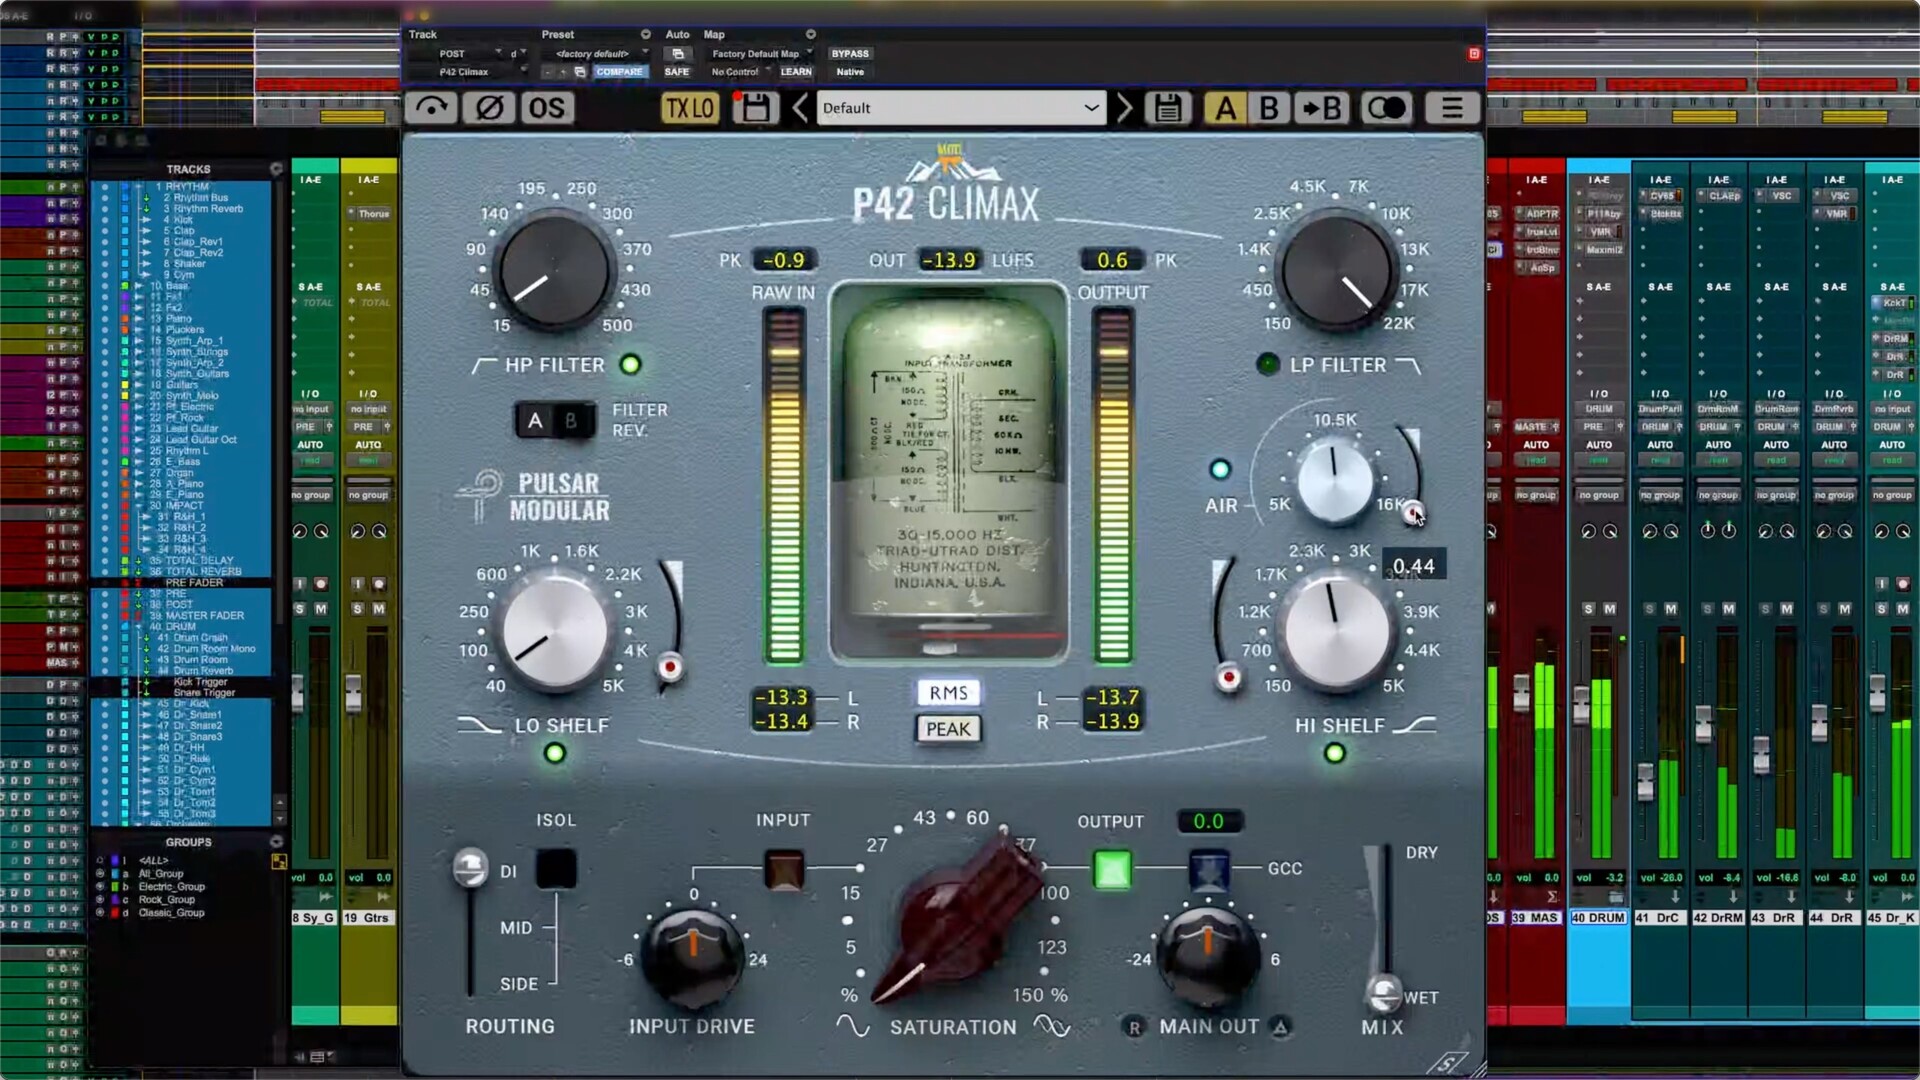Click the overlapping circles compare icon
1920x1080 pixels.
coord(1386,107)
